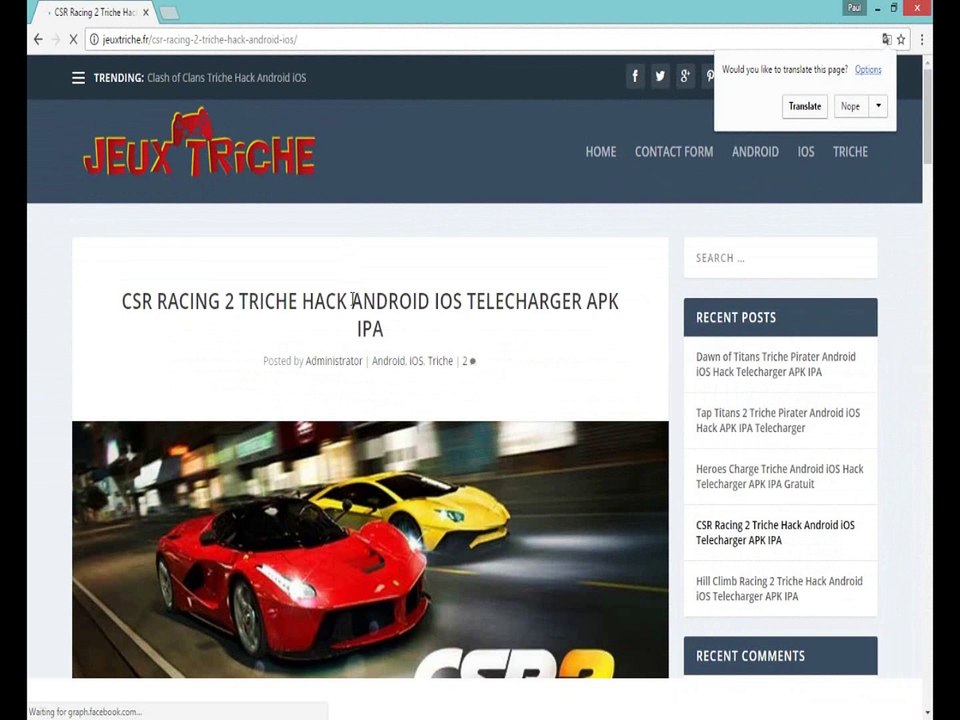The height and width of the screenshot is (720, 960).
Task: Open Heroes Charge Triche recent post
Action: (779, 476)
